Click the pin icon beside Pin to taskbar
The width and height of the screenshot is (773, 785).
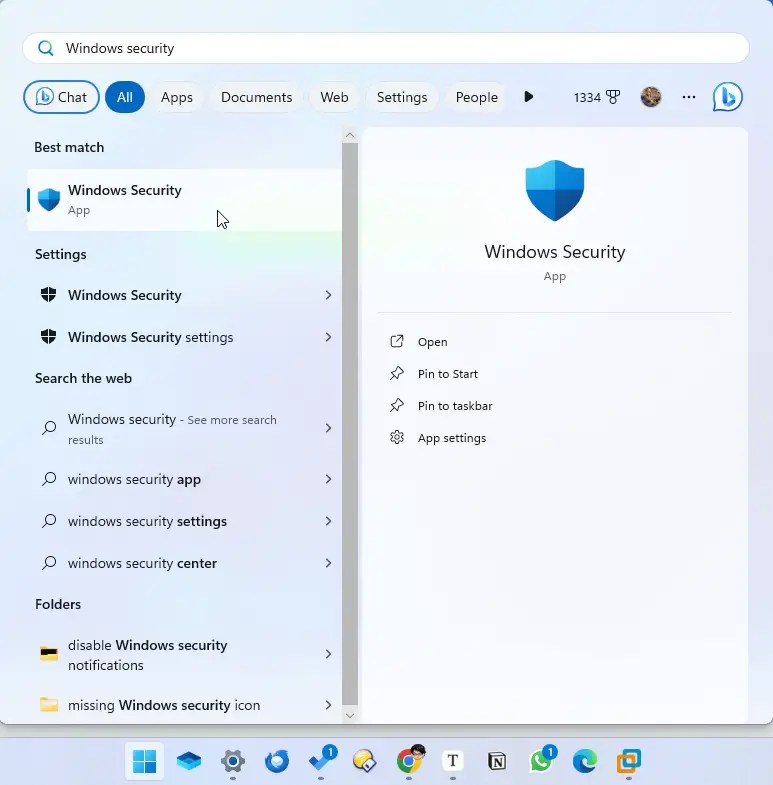click(397, 406)
